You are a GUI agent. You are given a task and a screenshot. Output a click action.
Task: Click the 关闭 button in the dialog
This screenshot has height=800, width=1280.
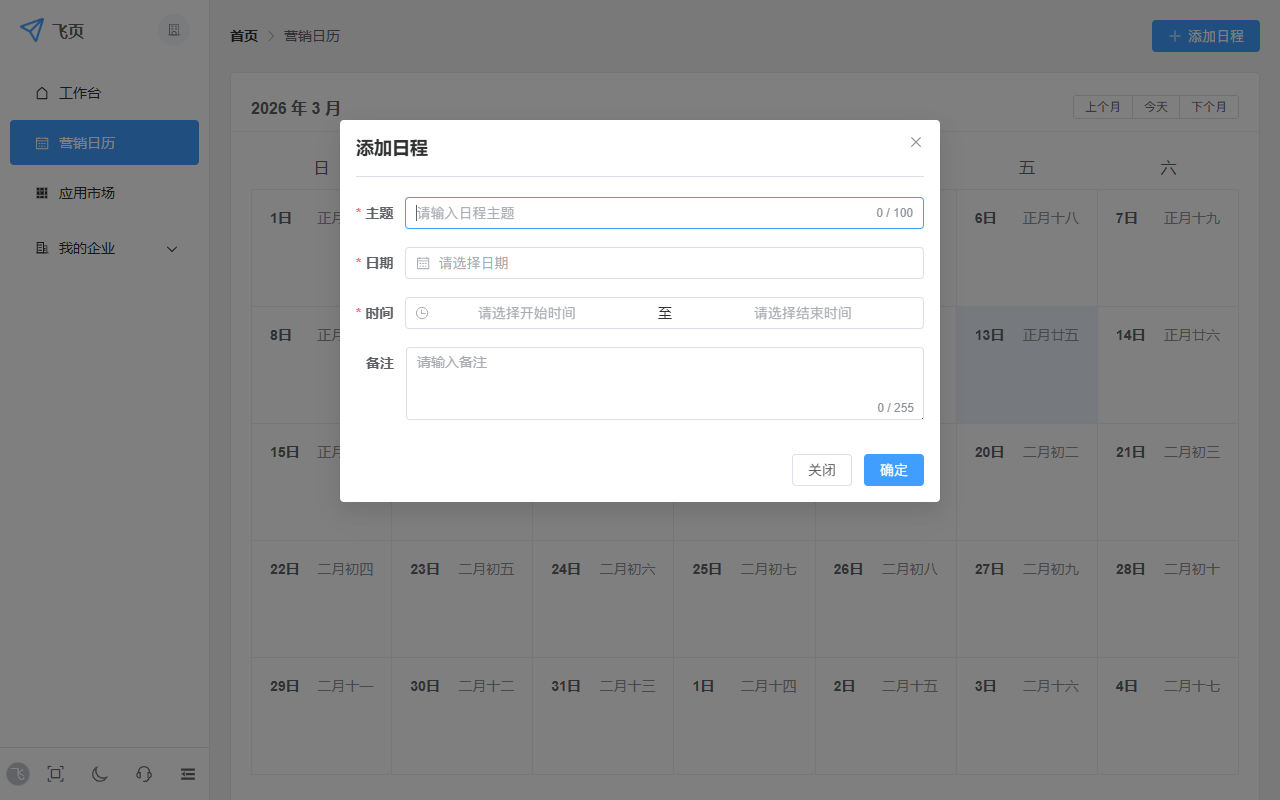[821, 470]
